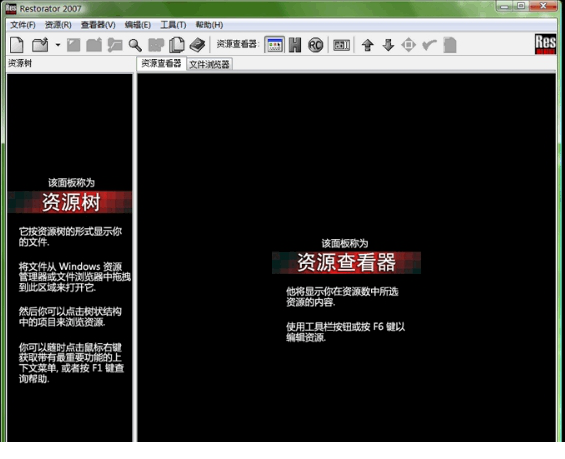Switch to the 文件浏览器 tab
This screenshot has height=459, width=565.
click(209, 64)
